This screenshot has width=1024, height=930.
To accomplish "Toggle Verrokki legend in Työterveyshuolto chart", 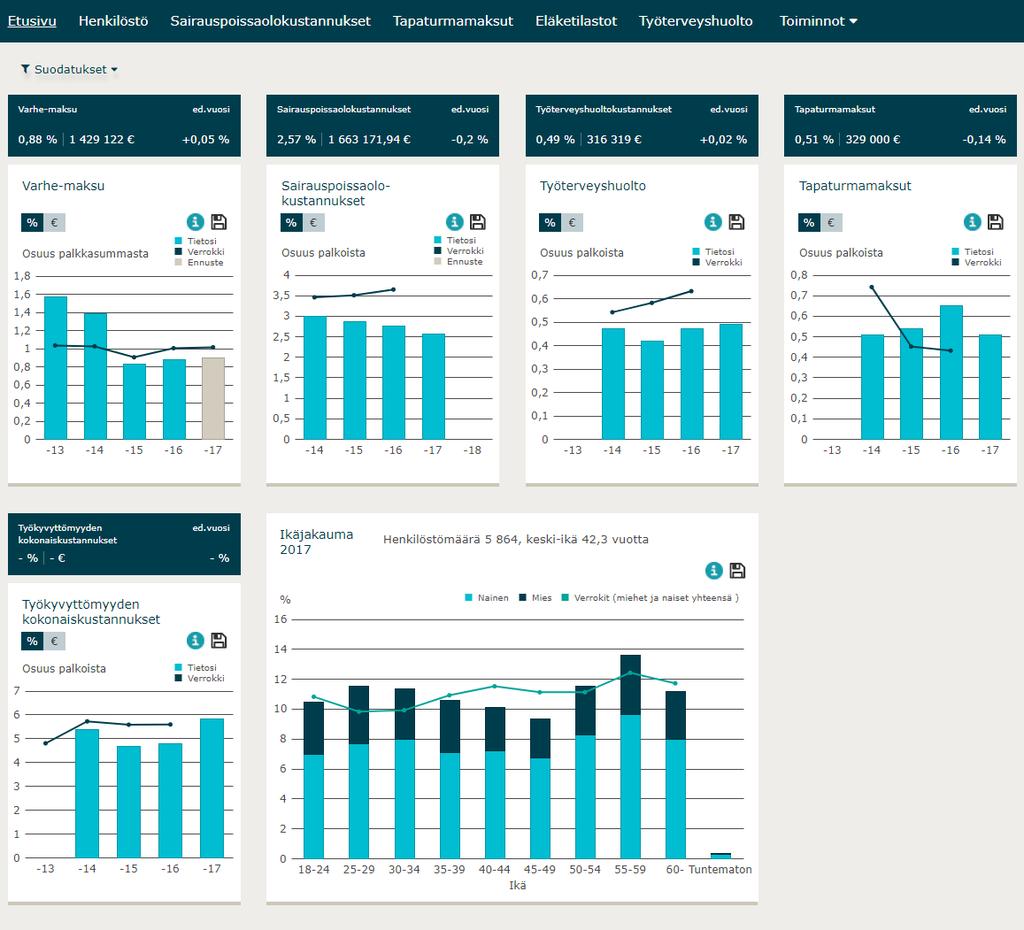I will coord(718,263).
